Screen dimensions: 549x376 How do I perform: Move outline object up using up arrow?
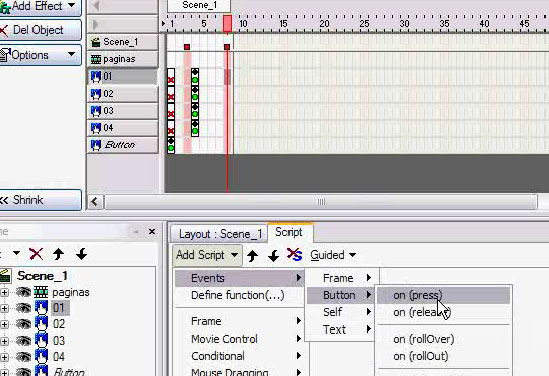[58, 254]
